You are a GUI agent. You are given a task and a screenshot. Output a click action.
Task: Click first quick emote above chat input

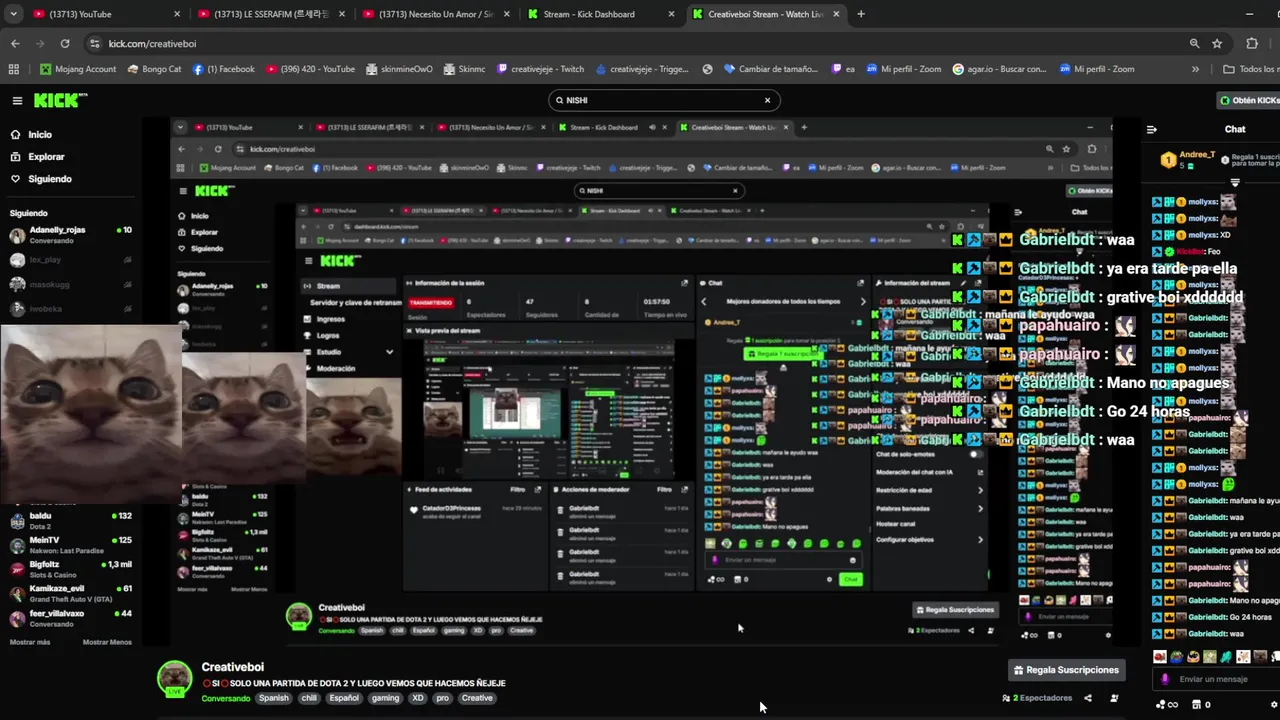(1160, 657)
